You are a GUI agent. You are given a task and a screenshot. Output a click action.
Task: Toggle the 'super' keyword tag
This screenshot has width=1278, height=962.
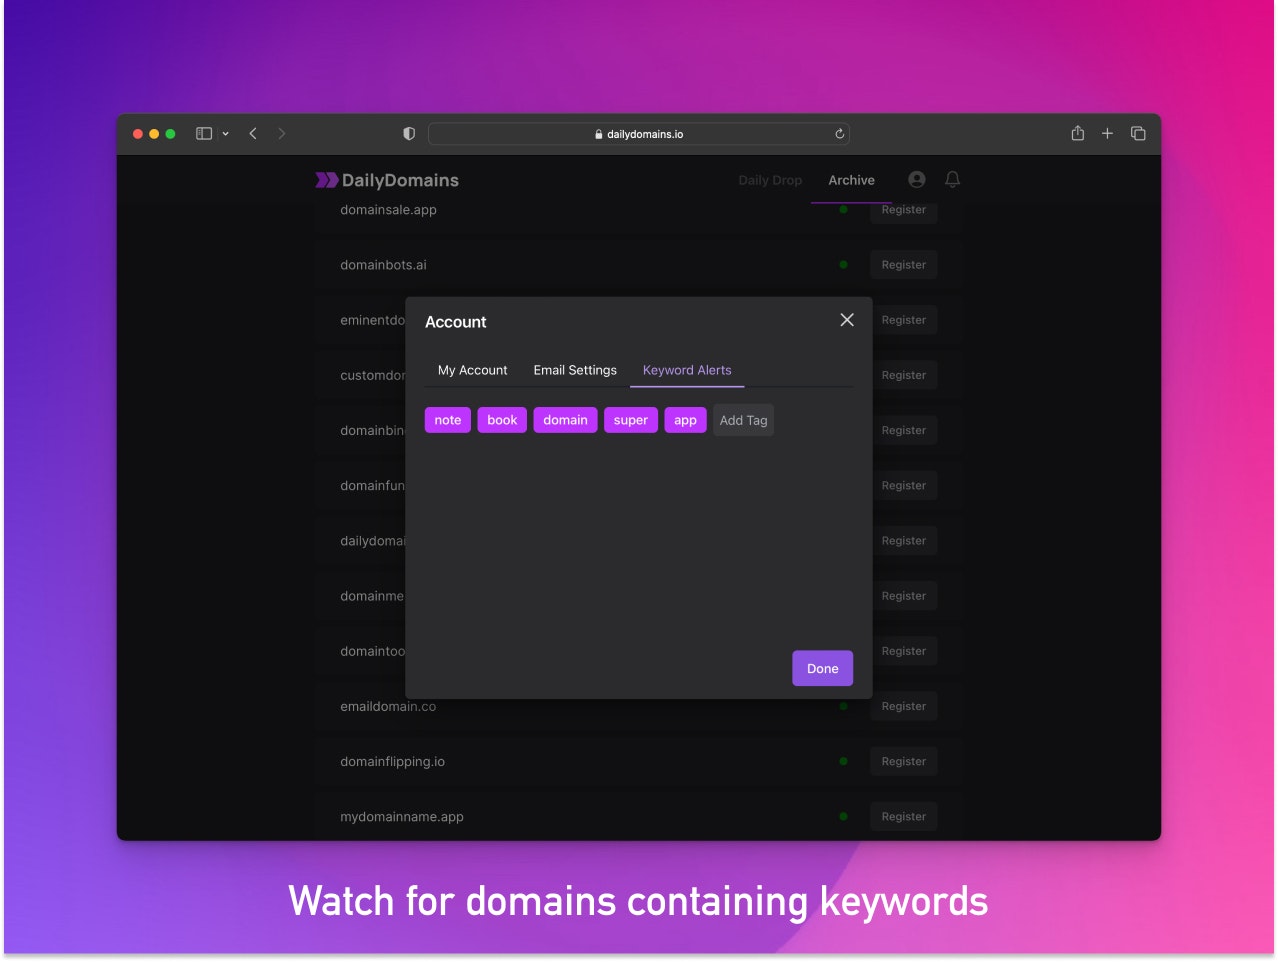[x=630, y=420]
